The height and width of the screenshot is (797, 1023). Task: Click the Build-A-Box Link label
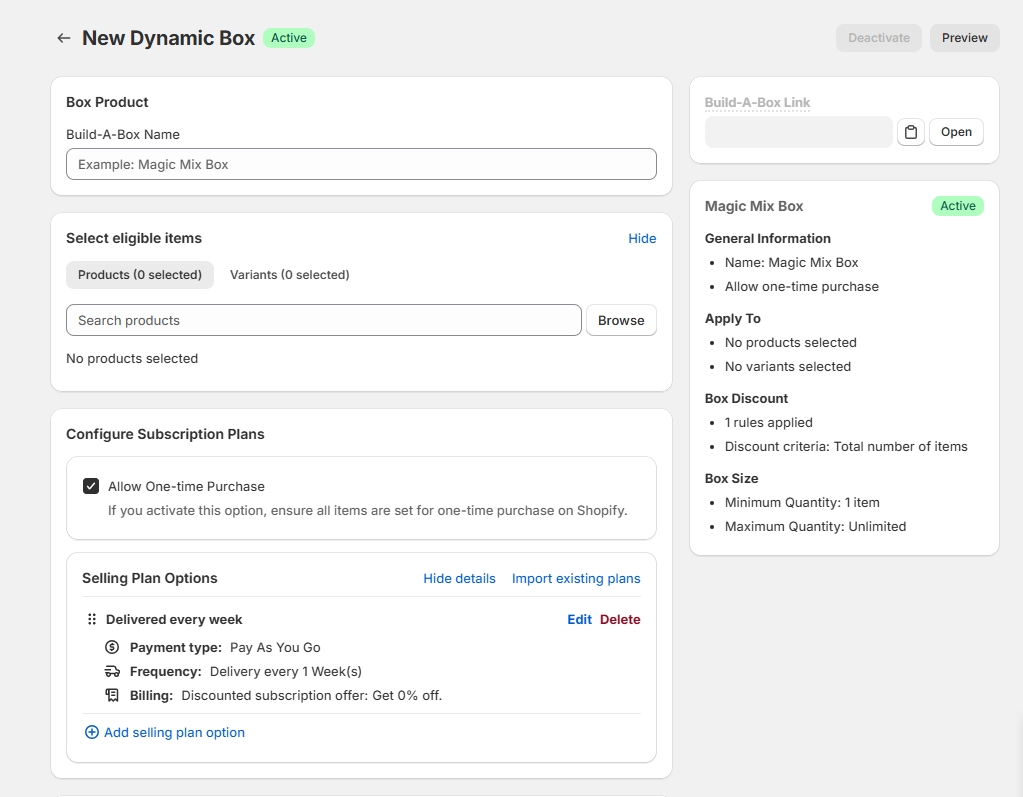click(x=757, y=102)
